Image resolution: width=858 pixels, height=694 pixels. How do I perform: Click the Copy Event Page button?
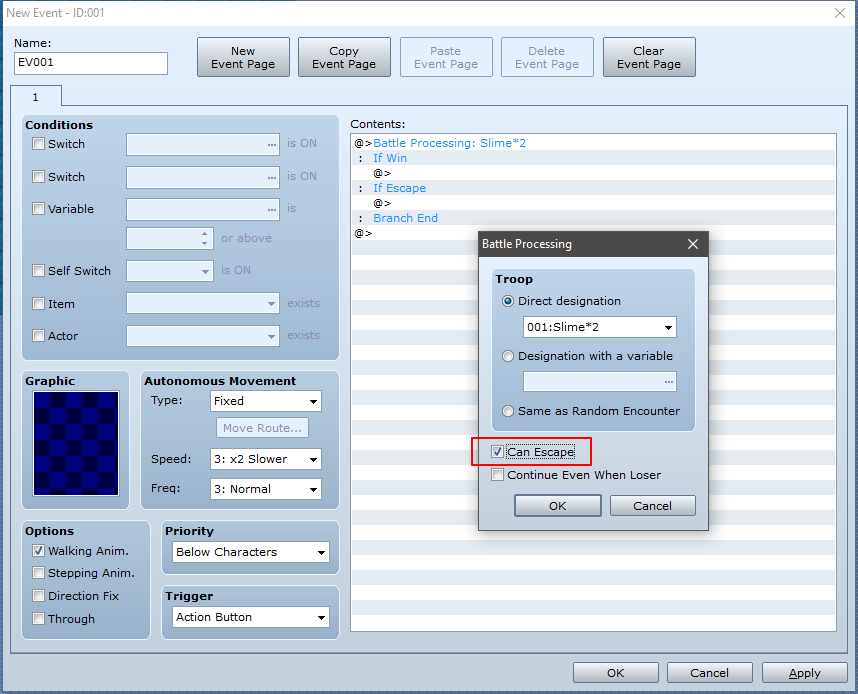[x=344, y=57]
